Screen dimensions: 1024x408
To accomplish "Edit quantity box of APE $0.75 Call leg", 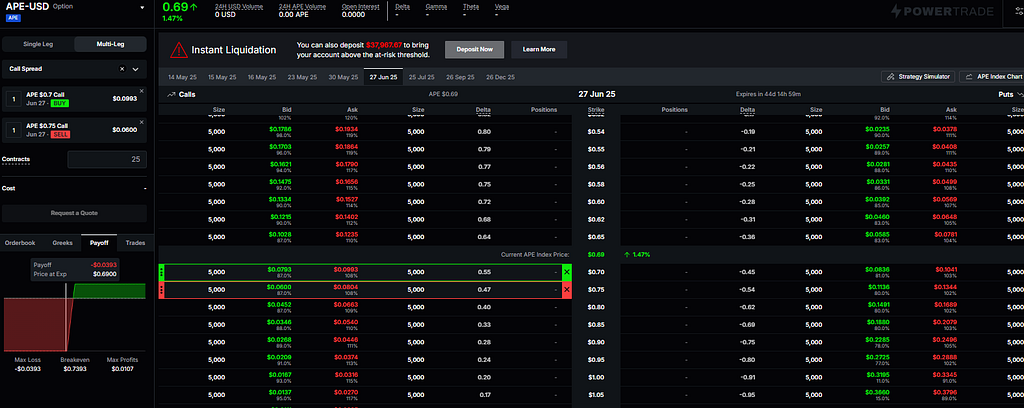I will point(12,130).
